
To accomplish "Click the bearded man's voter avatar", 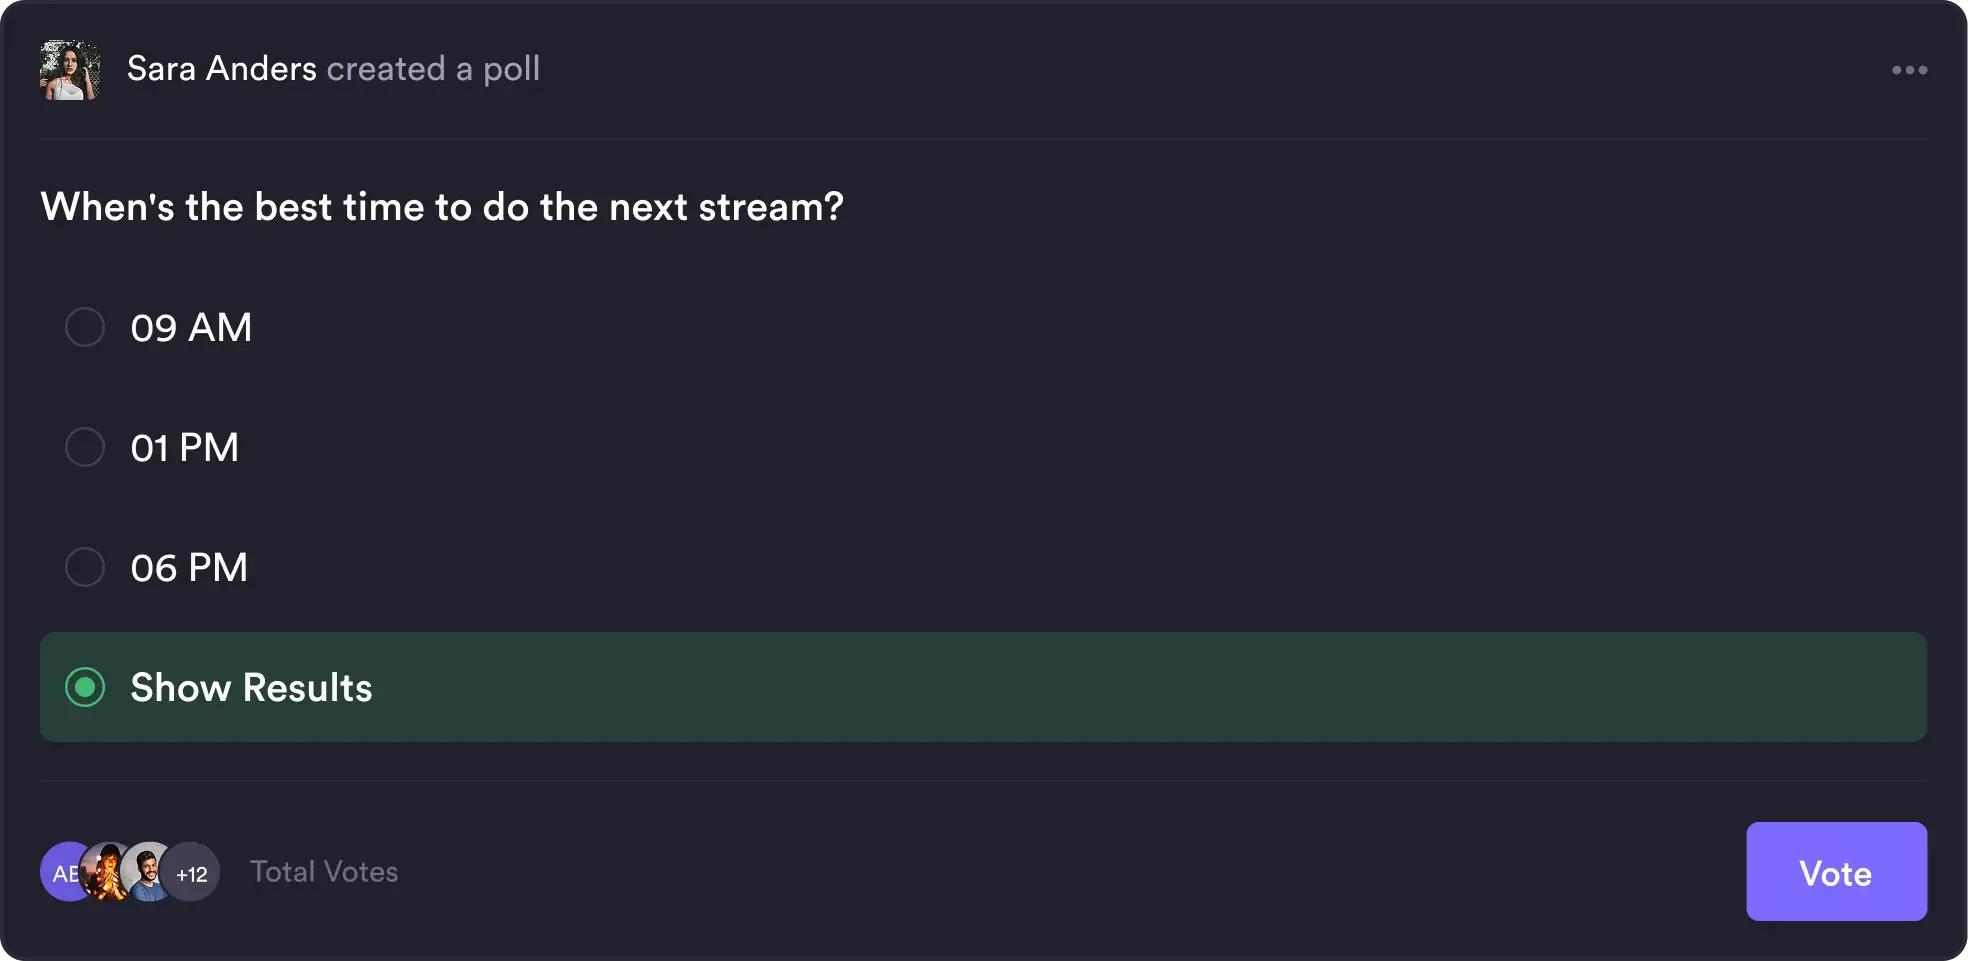I will tap(148, 872).
